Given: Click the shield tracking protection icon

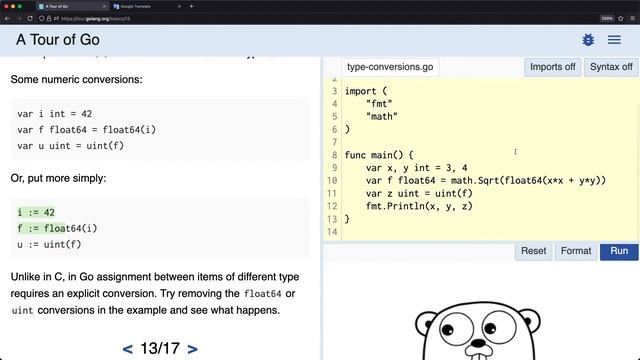Looking at the screenshot, I should click(x=41, y=18).
